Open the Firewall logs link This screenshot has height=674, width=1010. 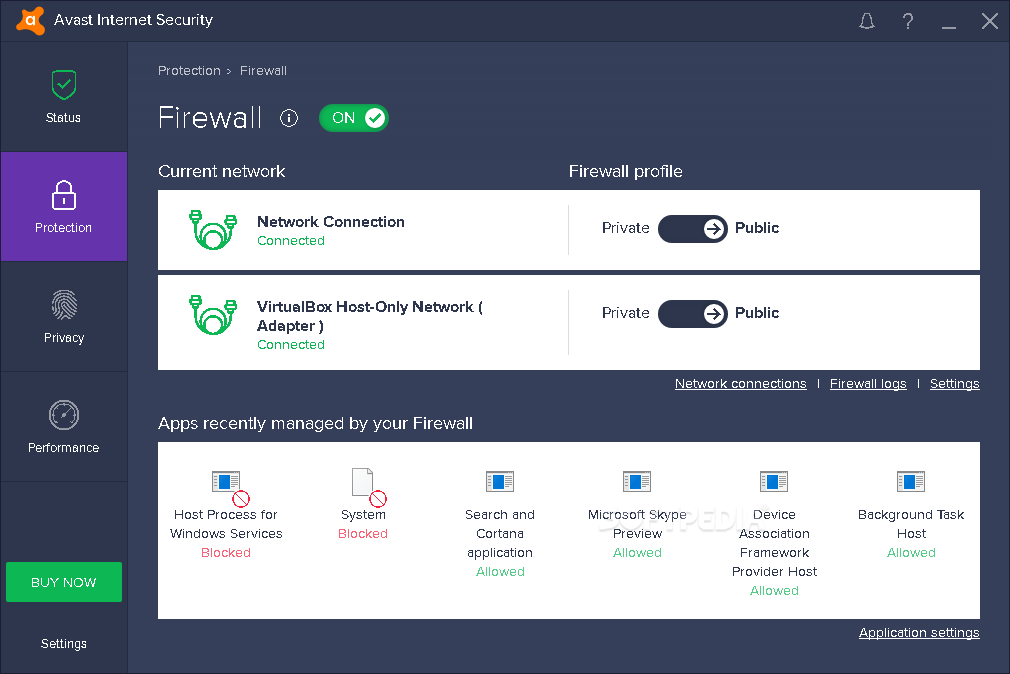point(868,384)
